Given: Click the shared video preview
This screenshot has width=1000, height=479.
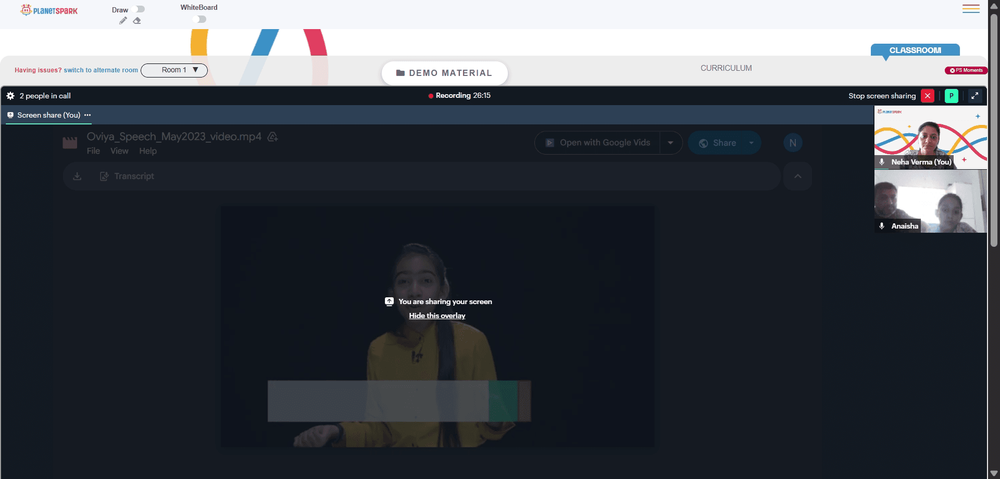Looking at the screenshot, I should 438,326.
